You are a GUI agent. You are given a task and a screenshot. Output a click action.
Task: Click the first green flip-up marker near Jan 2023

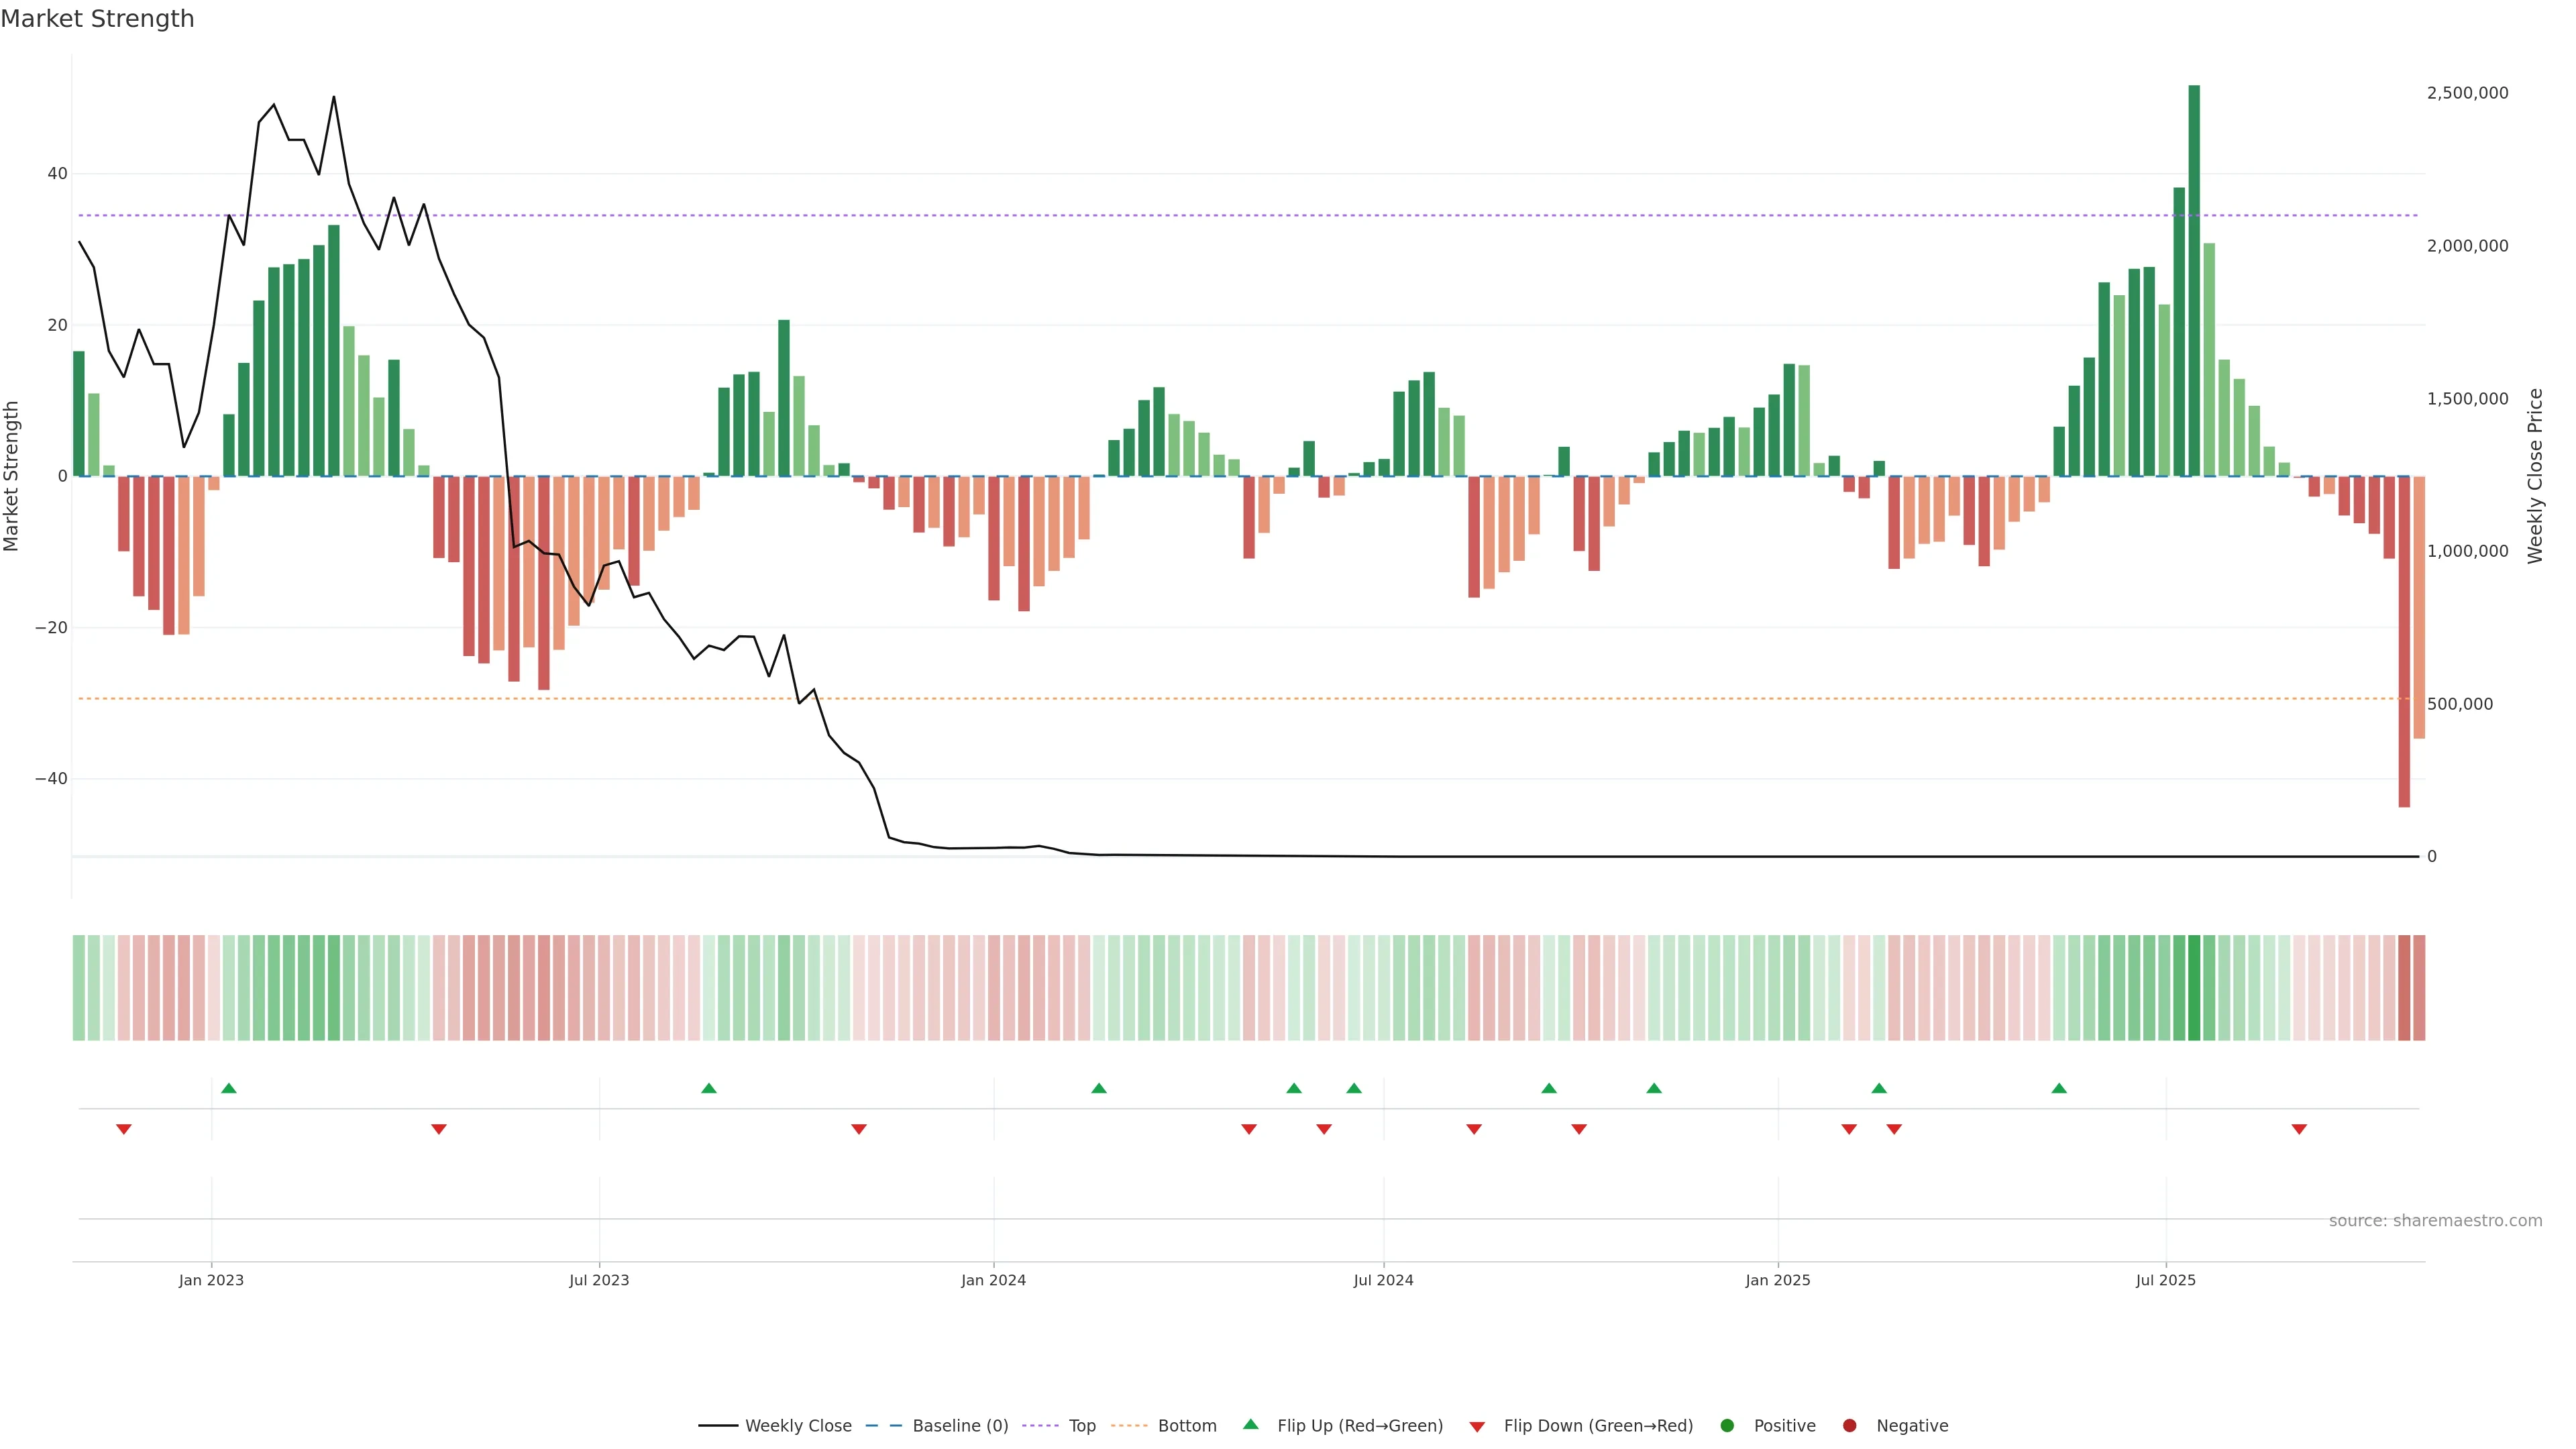[x=229, y=1088]
